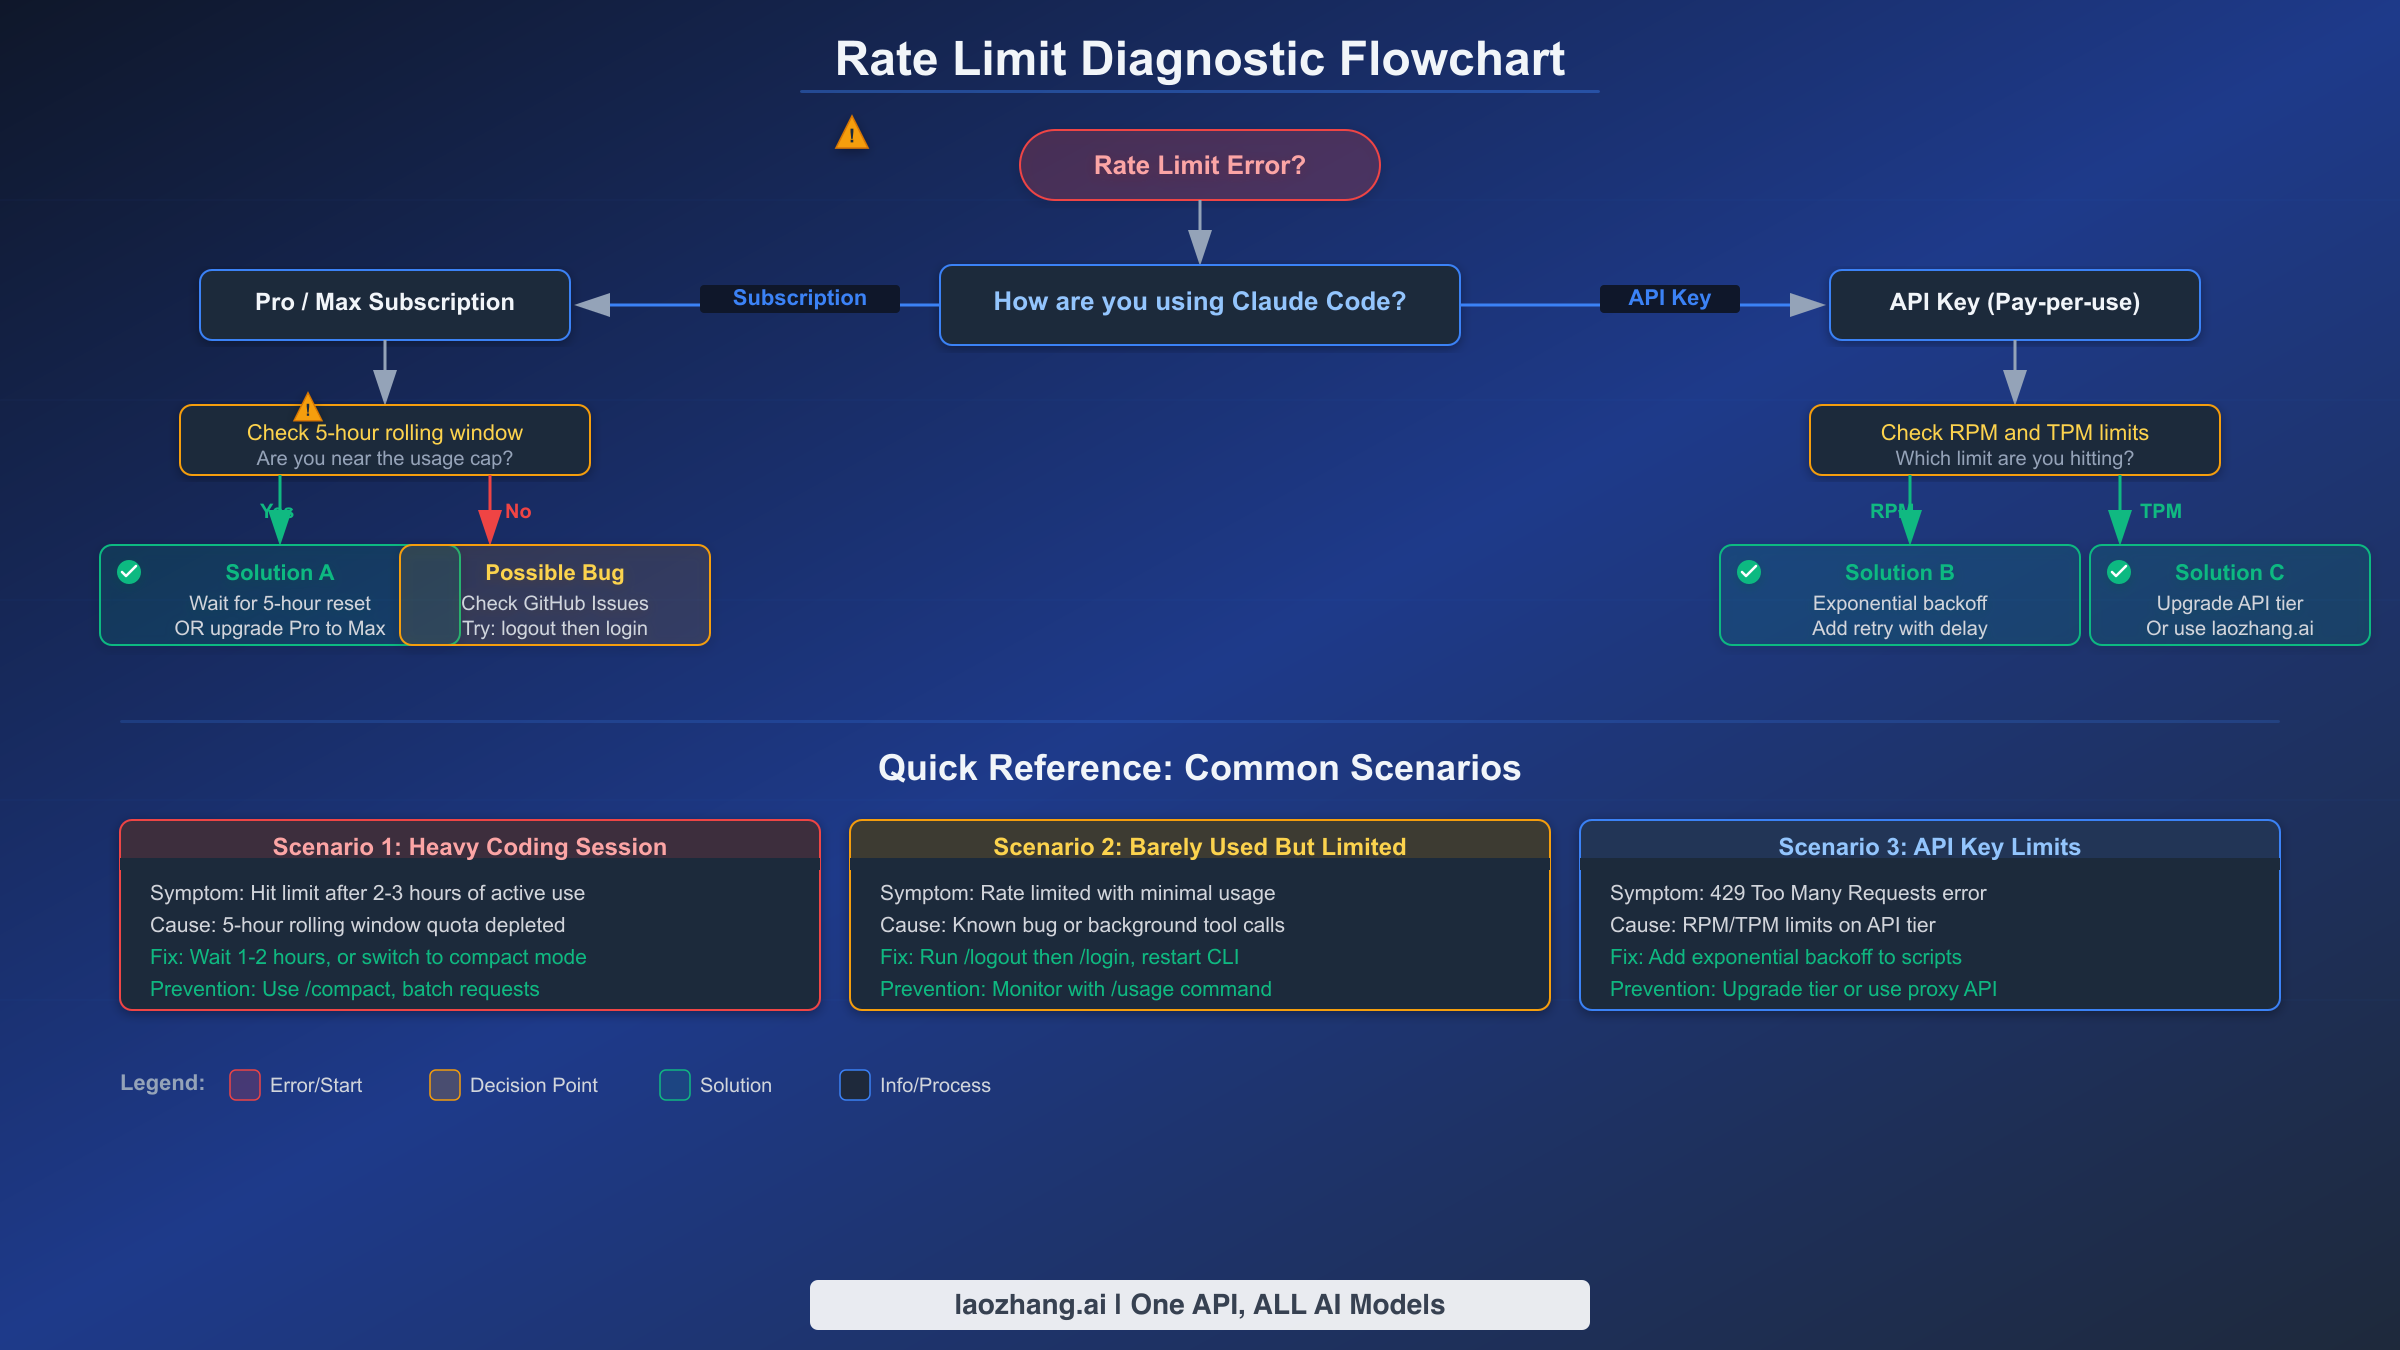Open the Scenario 1: Heavy Coding Session header
Screen dimensions: 2400x1350
coord(469,846)
